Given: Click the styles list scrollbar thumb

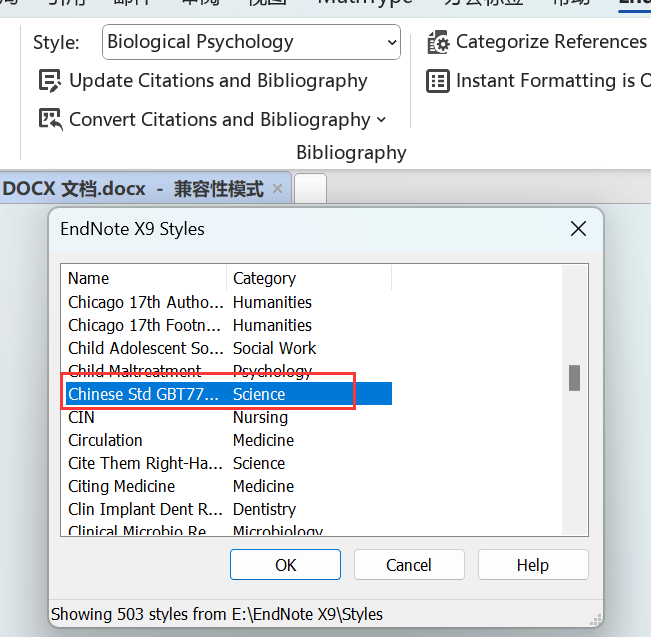Looking at the screenshot, I should coord(574,378).
